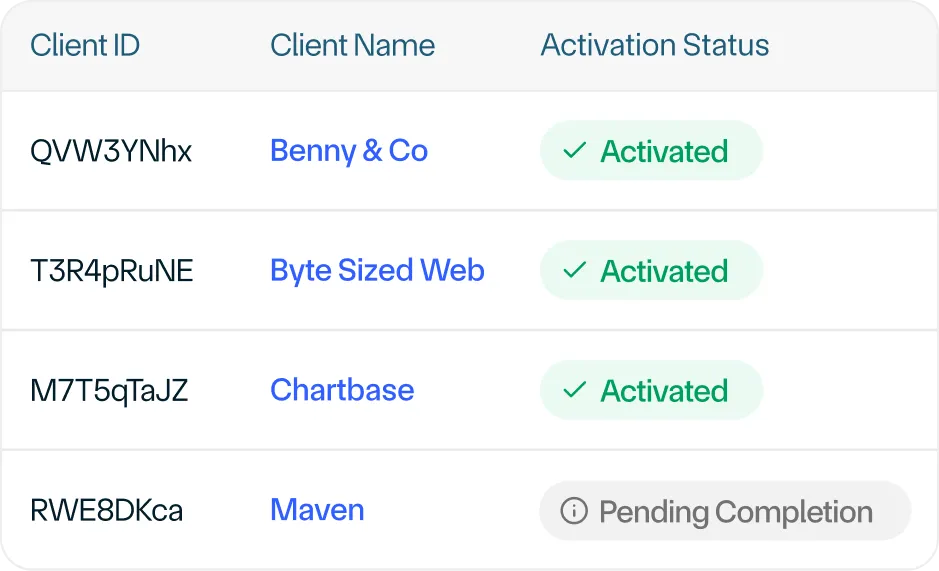939x571 pixels.
Task: Open the Chartbase client link
Action: coord(342,390)
